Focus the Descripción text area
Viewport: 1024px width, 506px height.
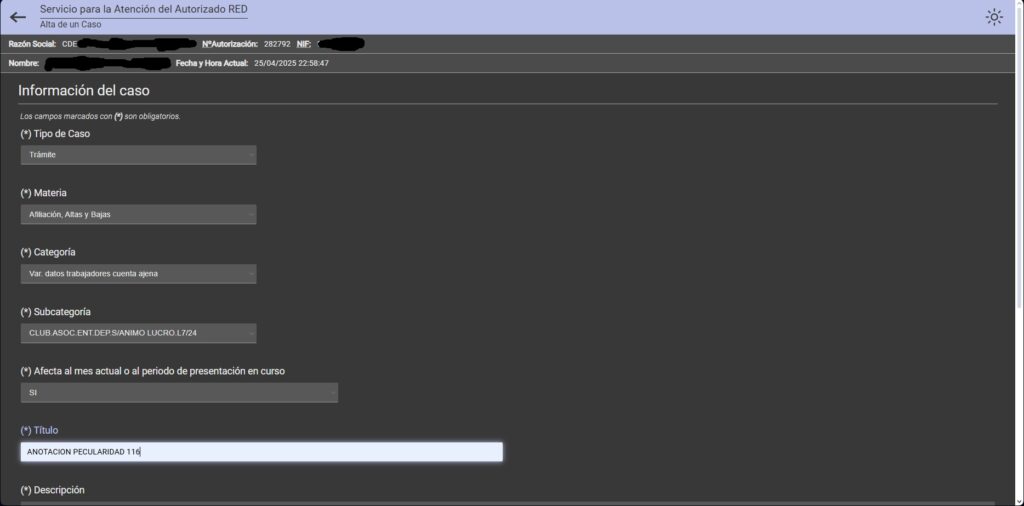507,502
